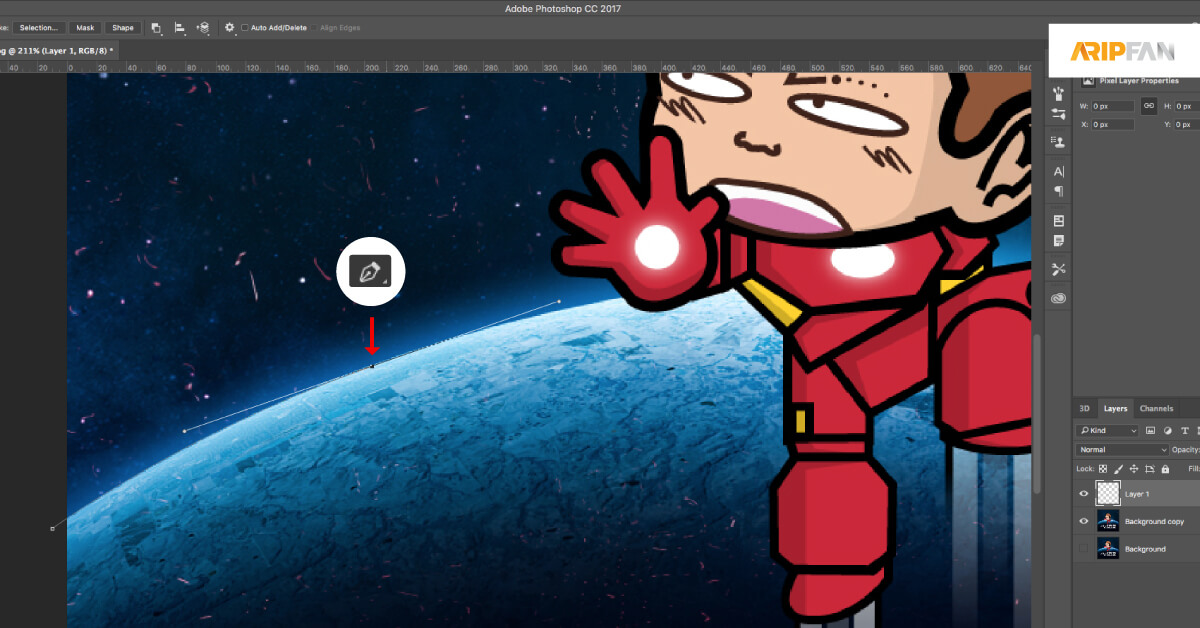Filter layers by adjustment layer icon
This screenshot has width=1200, height=628.
(x=1166, y=430)
